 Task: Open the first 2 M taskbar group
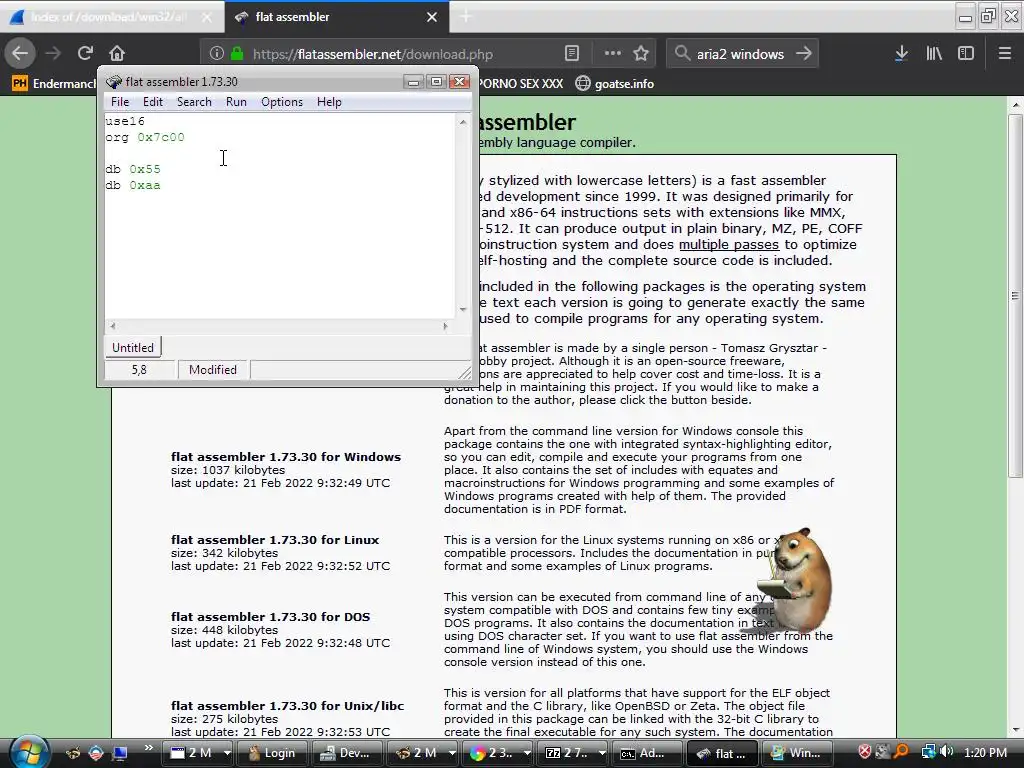click(x=195, y=753)
